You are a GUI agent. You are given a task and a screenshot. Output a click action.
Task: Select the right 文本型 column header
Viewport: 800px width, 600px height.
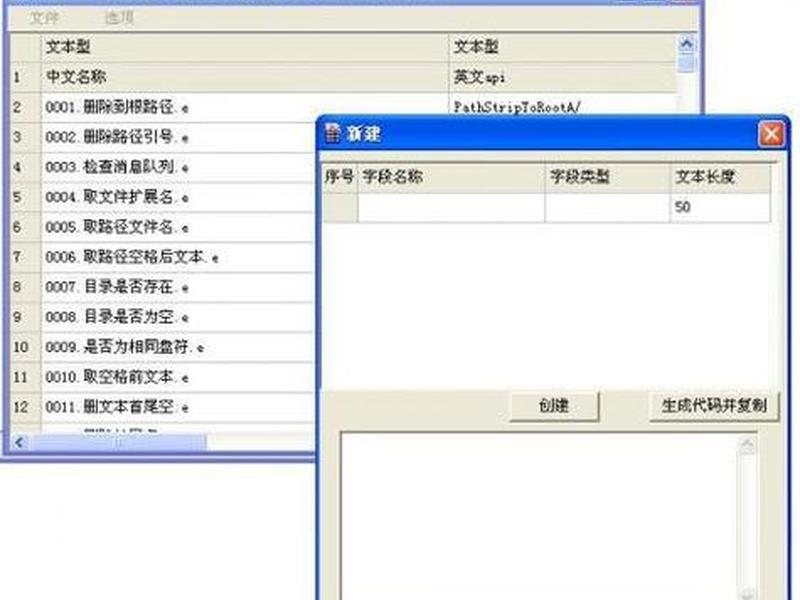pos(563,47)
